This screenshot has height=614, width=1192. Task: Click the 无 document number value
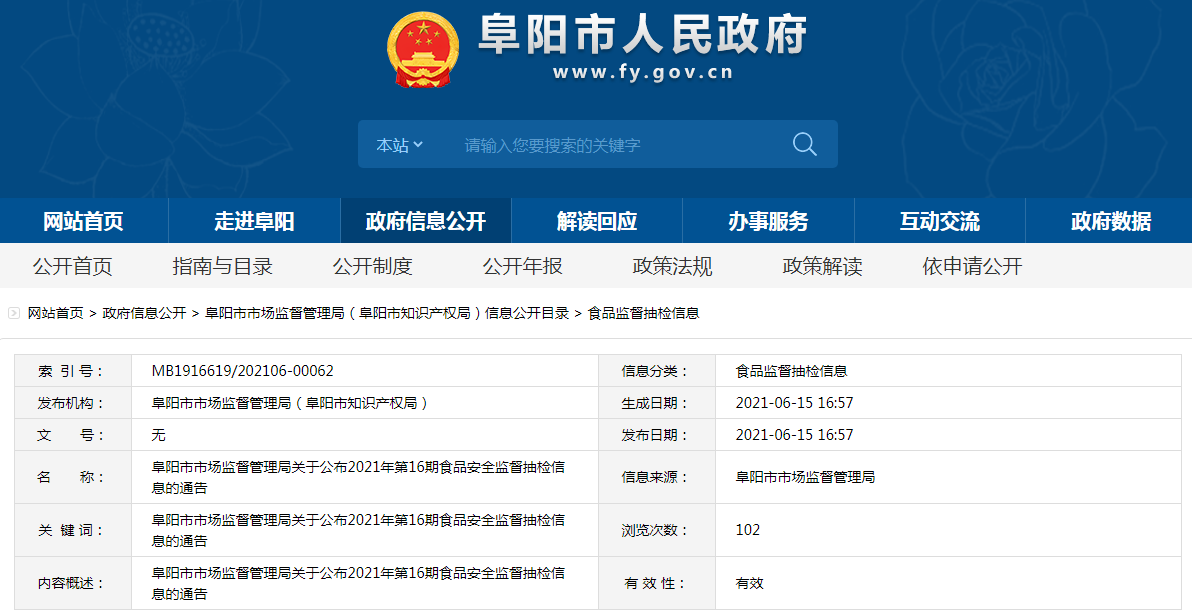pos(158,435)
